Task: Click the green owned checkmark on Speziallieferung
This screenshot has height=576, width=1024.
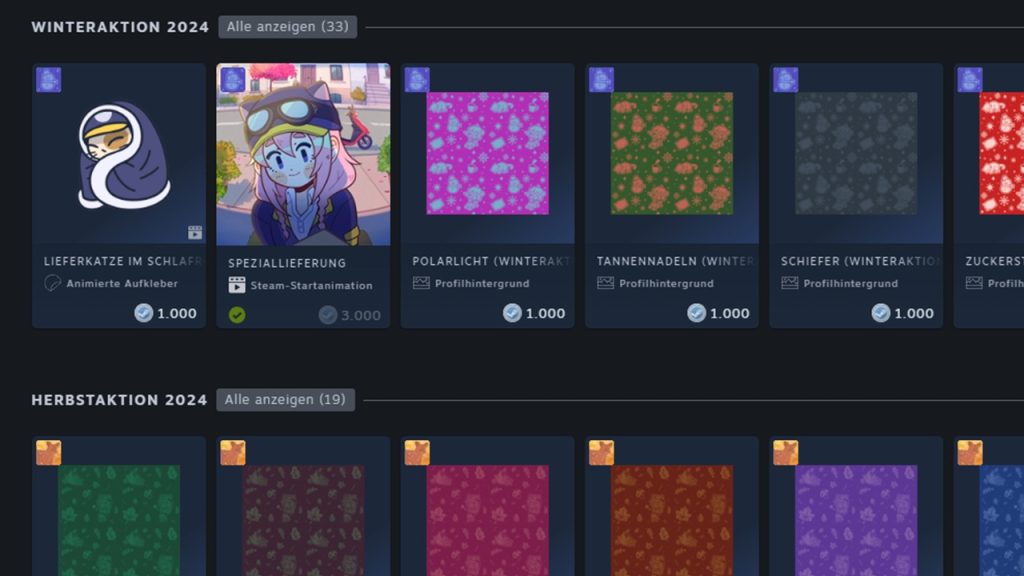Action: [237, 315]
